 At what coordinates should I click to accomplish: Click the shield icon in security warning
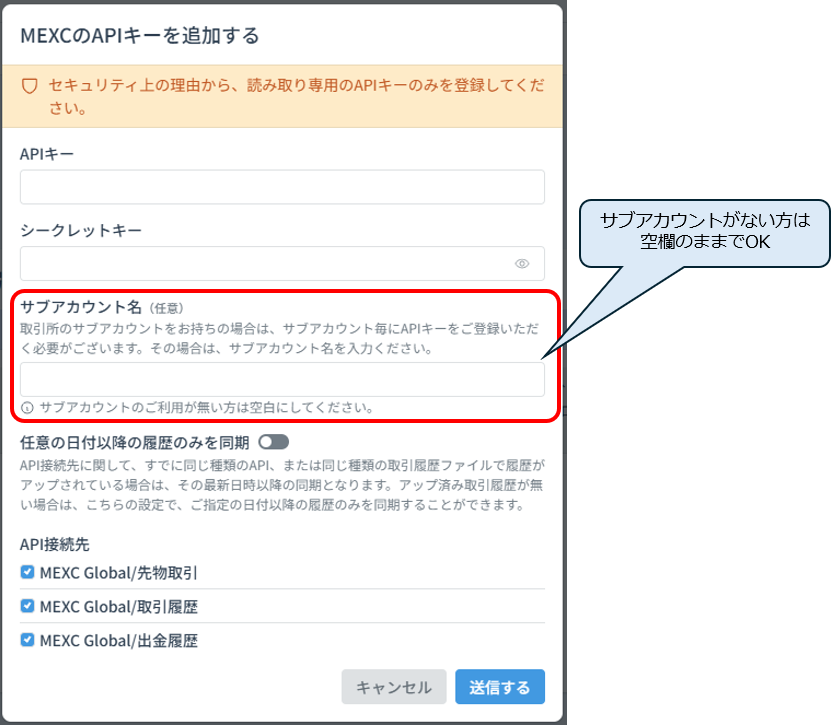[30, 86]
